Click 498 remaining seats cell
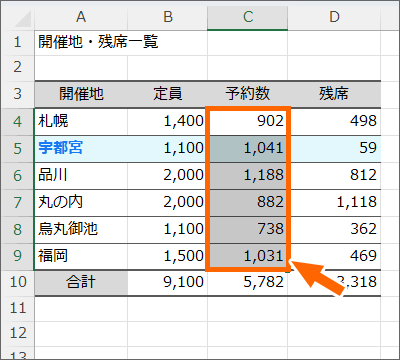The width and height of the screenshot is (400, 360). tap(334, 122)
